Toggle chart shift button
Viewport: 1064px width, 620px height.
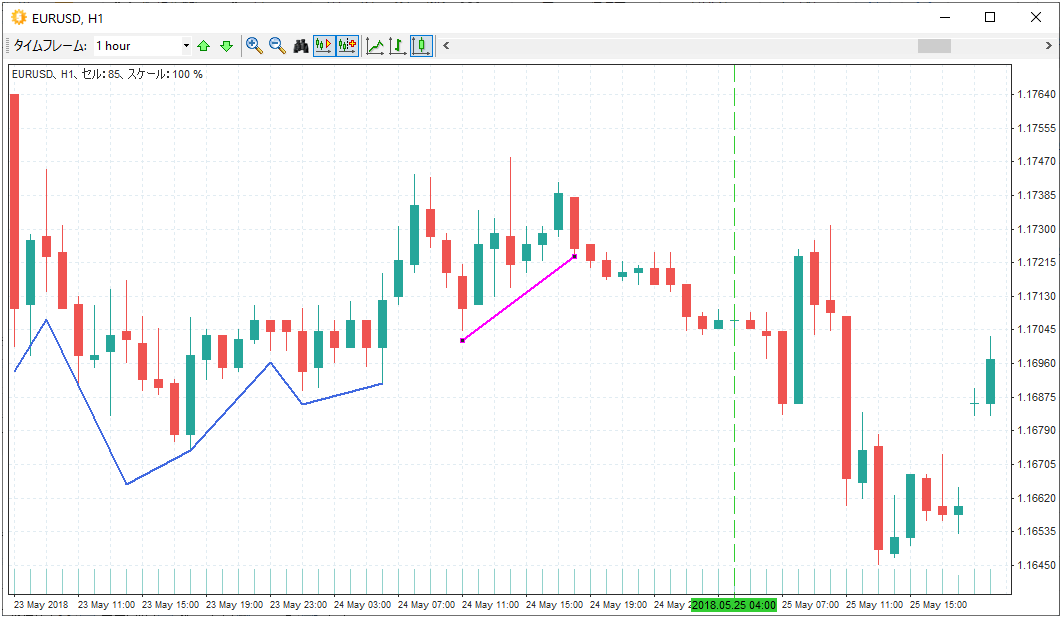click(347, 46)
